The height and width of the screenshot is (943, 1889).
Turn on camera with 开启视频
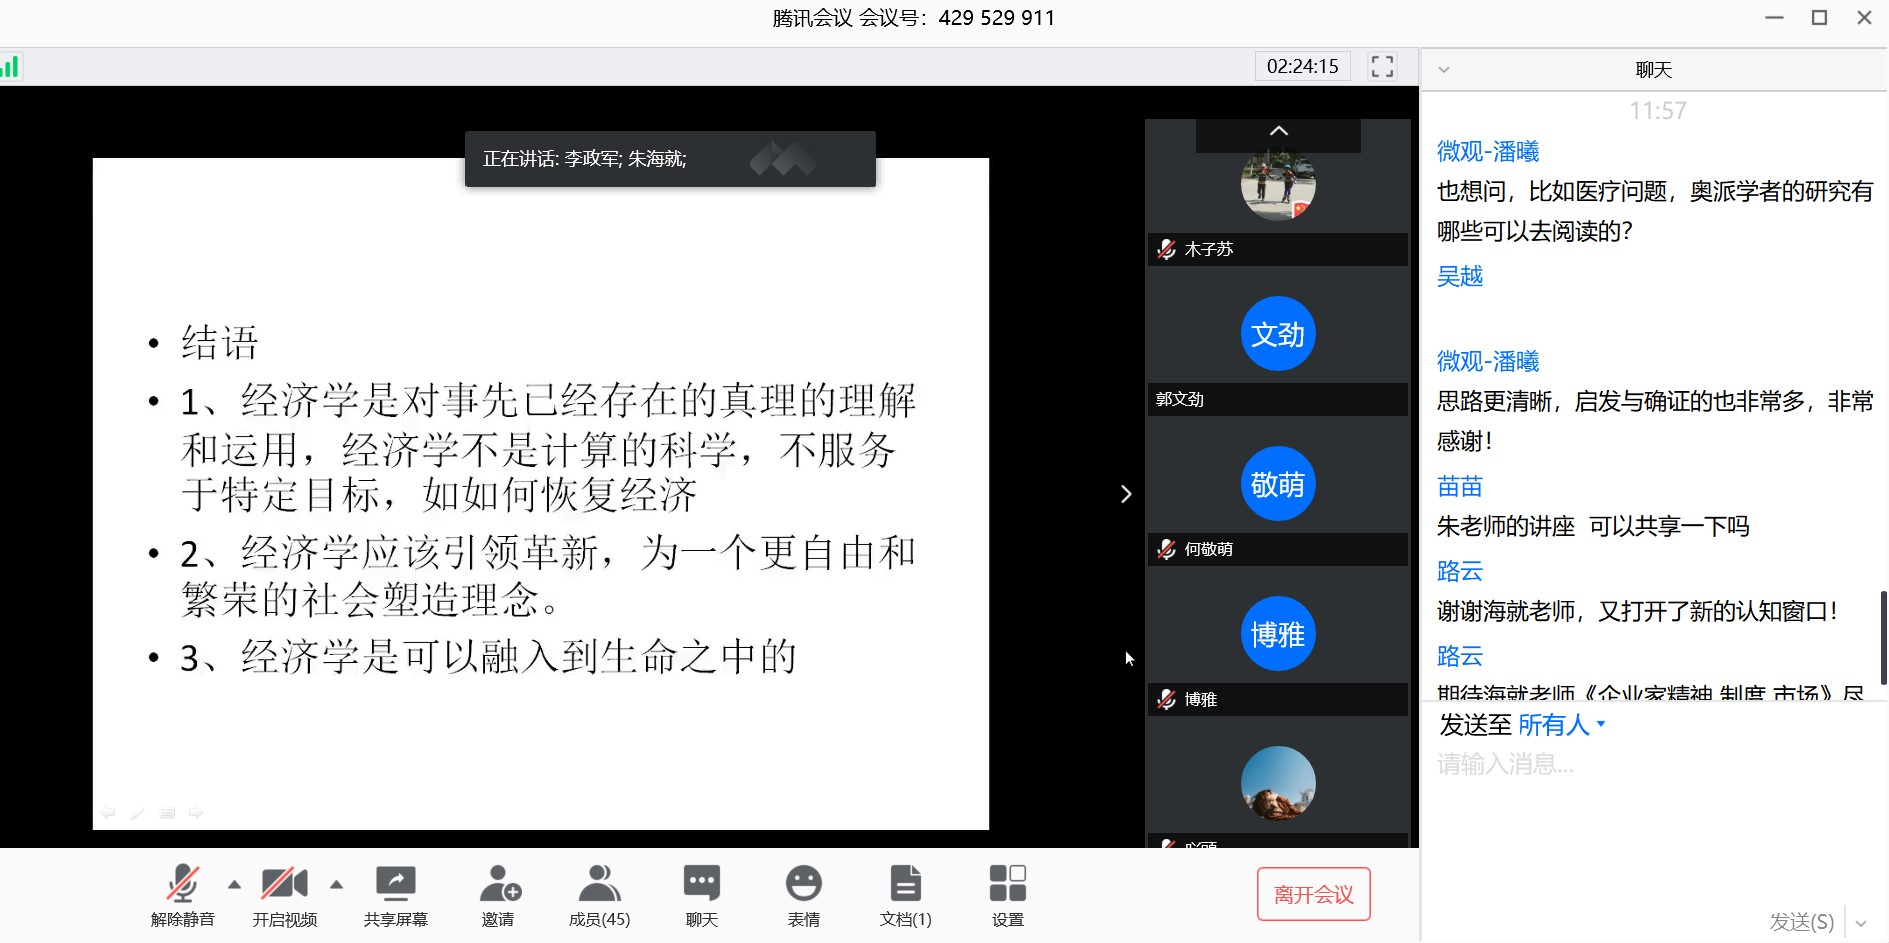(x=284, y=894)
